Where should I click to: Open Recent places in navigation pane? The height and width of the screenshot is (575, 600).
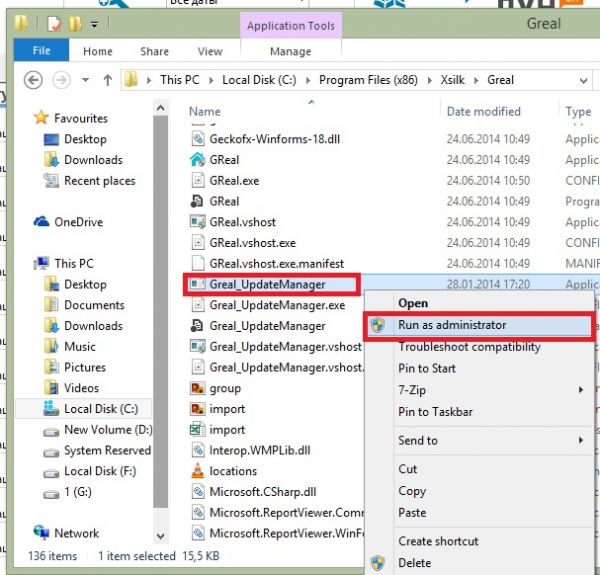click(99, 180)
